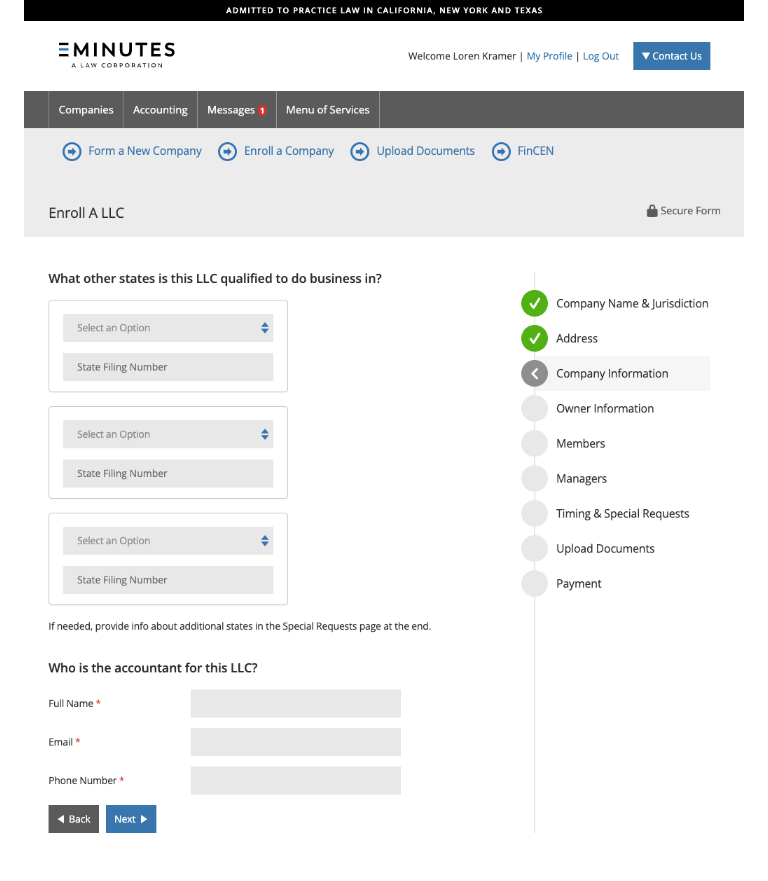Click the Next button
This screenshot has width=768, height=881.
pyautogui.click(x=130, y=819)
